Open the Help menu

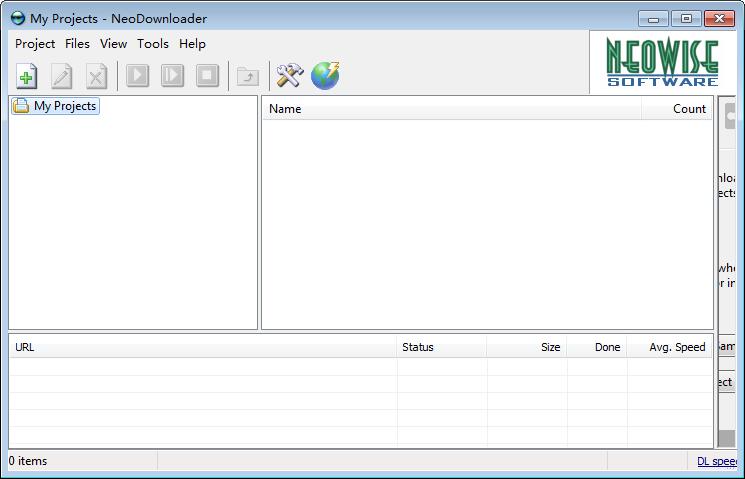coord(192,44)
